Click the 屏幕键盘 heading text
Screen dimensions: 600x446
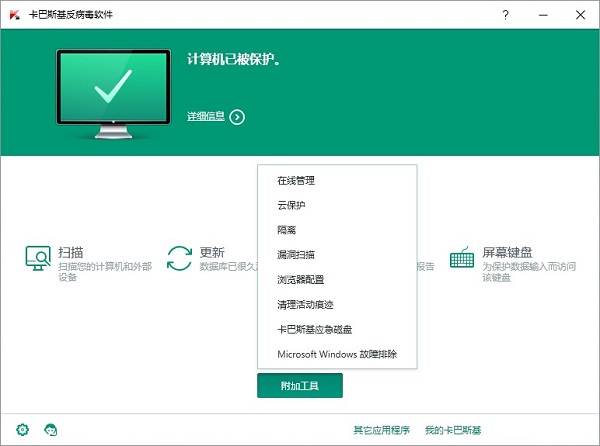(x=507, y=252)
